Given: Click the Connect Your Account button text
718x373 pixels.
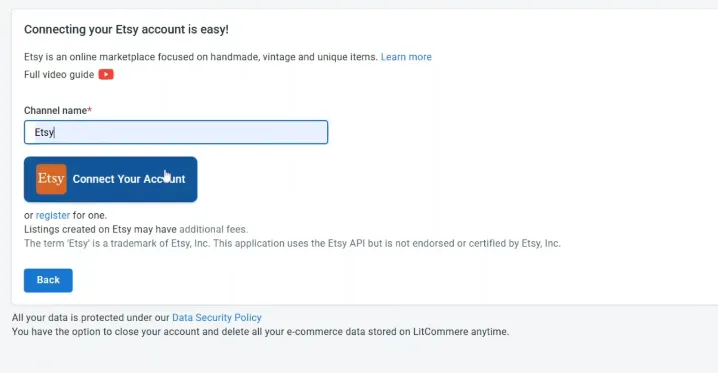Looking at the screenshot, I should tap(129, 179).
